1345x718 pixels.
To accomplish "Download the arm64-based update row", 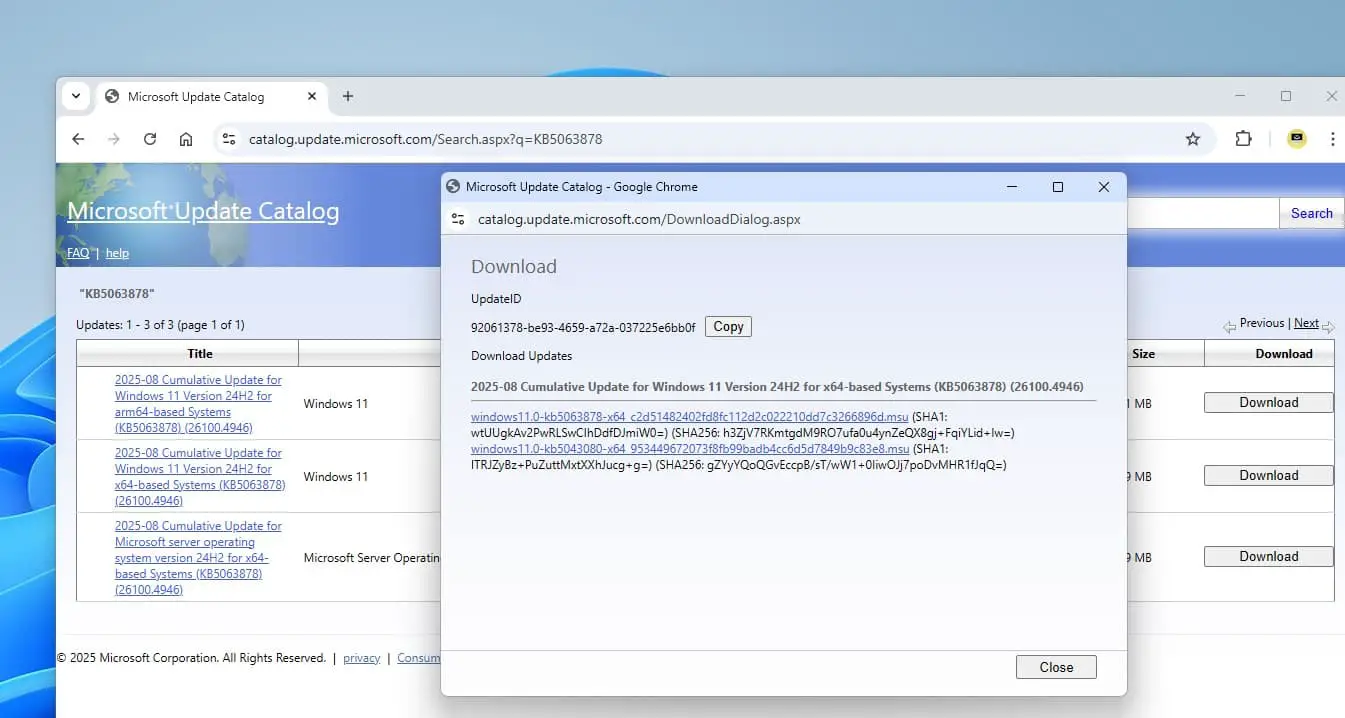I will tap(1268, 402).
